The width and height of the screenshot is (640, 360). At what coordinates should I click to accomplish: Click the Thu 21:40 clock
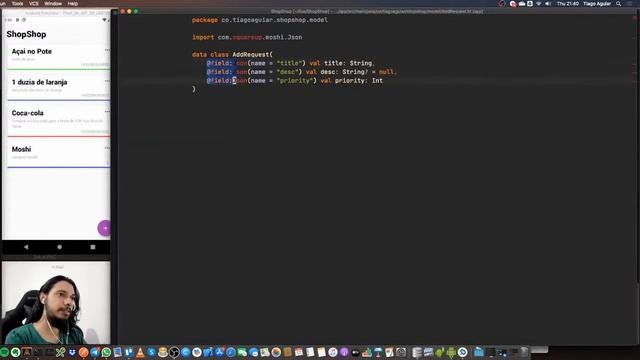568,4
